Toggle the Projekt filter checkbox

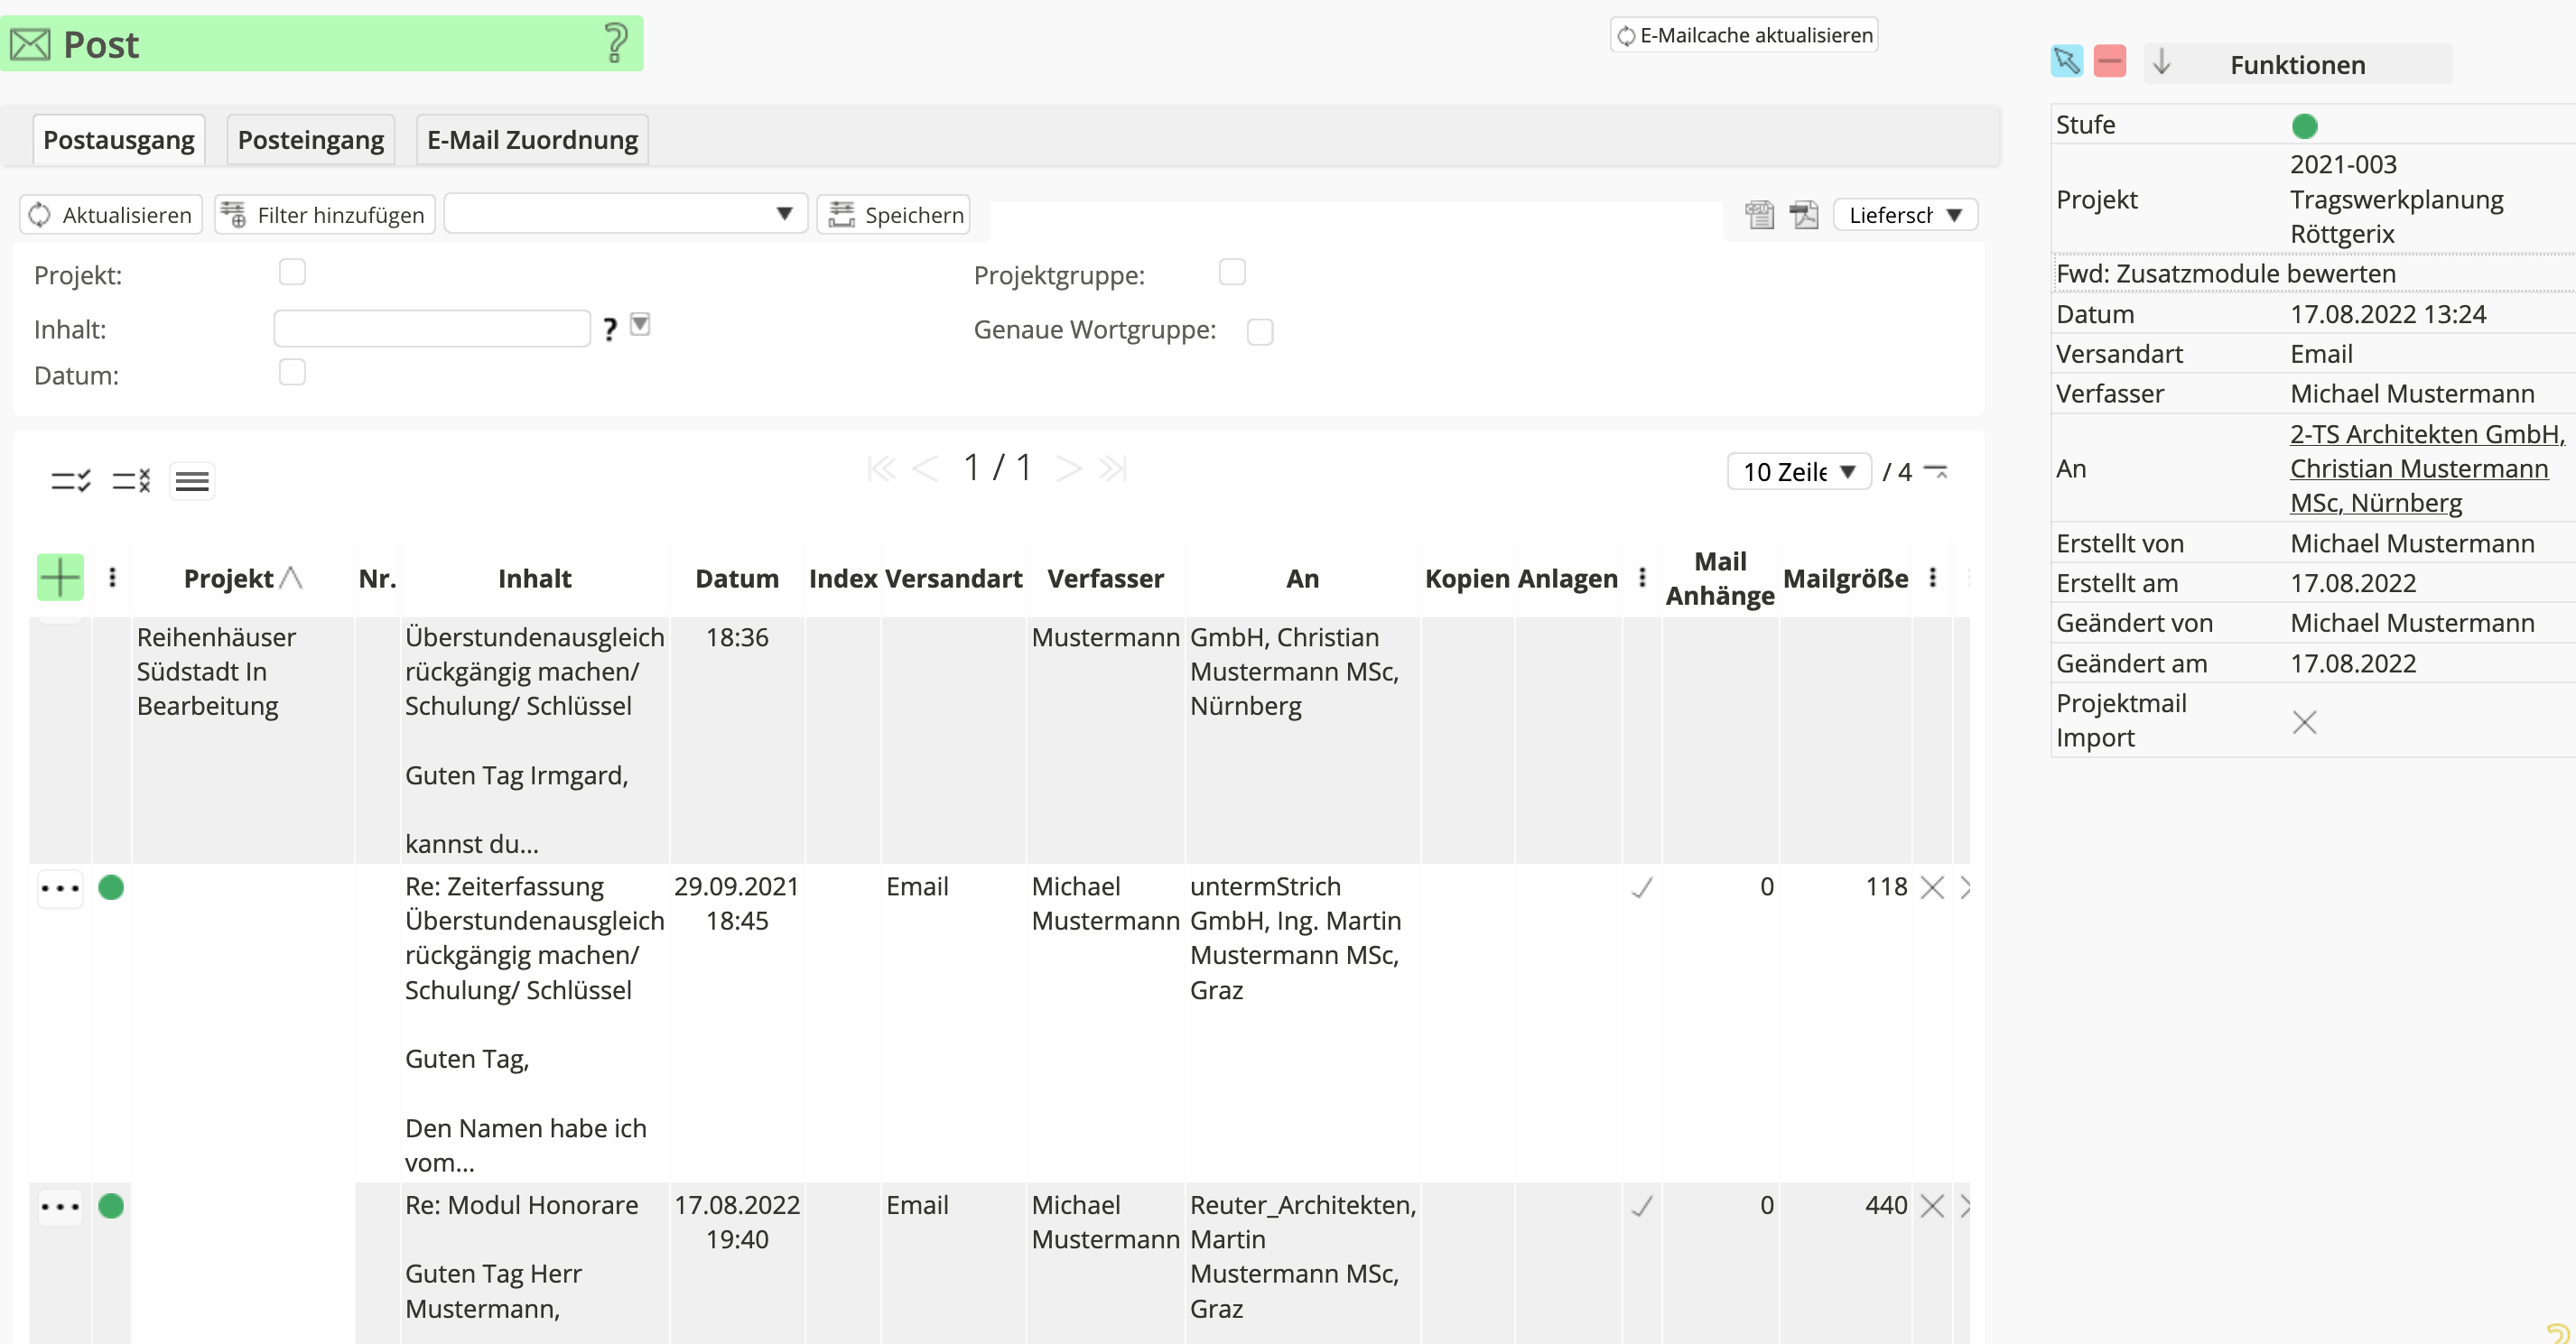[x=292, y=272]
